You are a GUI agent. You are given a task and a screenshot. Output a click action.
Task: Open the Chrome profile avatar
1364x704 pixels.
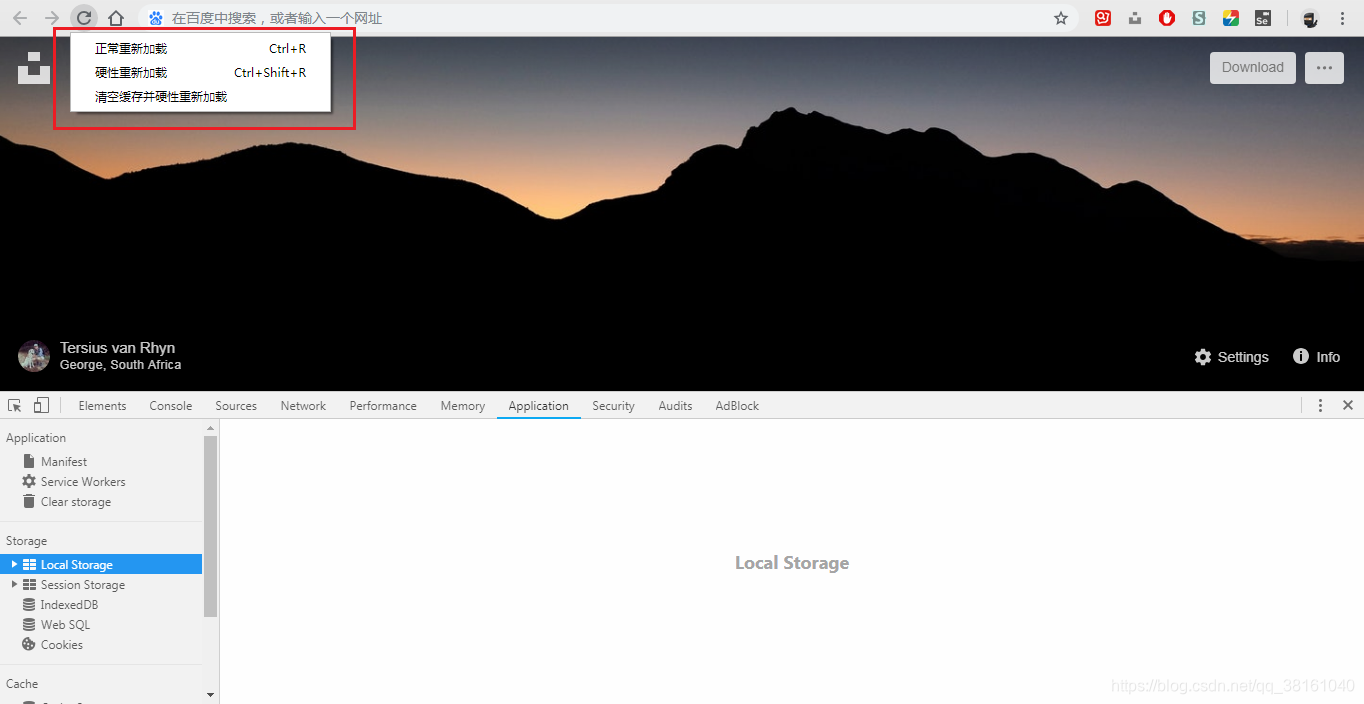pos(1310,18)
